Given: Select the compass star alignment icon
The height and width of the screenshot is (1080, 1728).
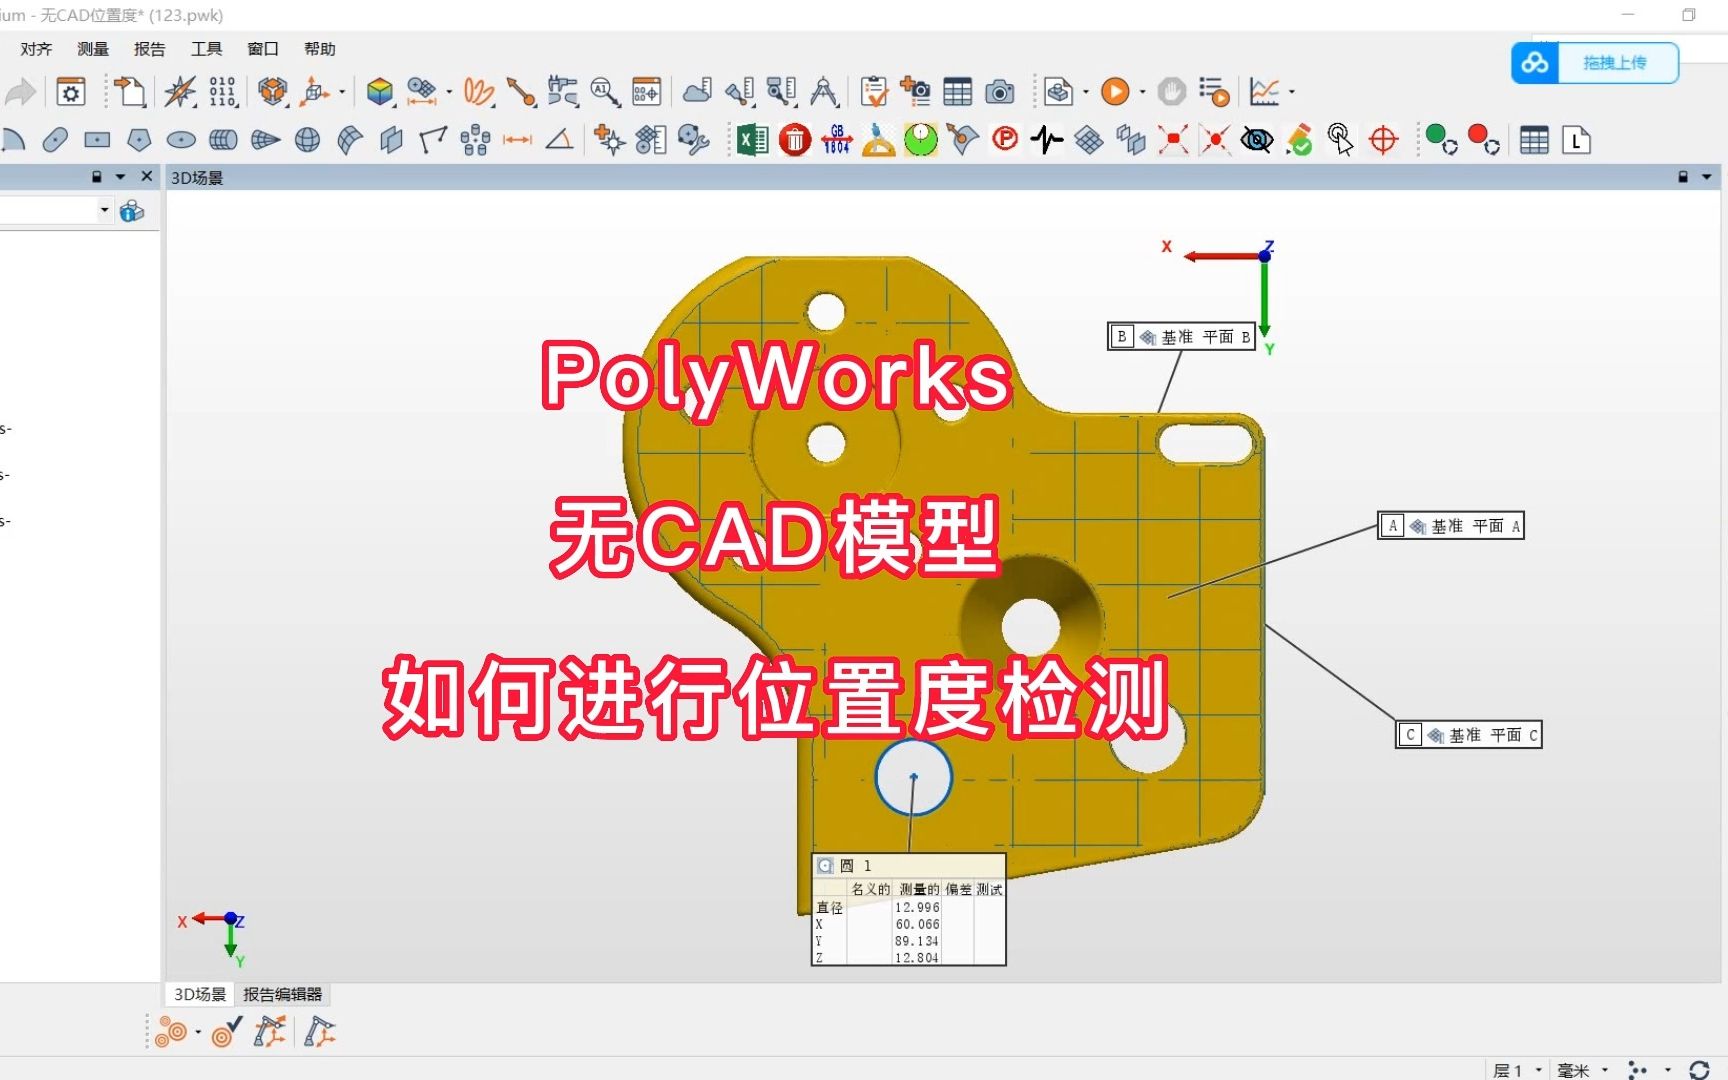Looking at the screenshot, I should pos(180,93).
